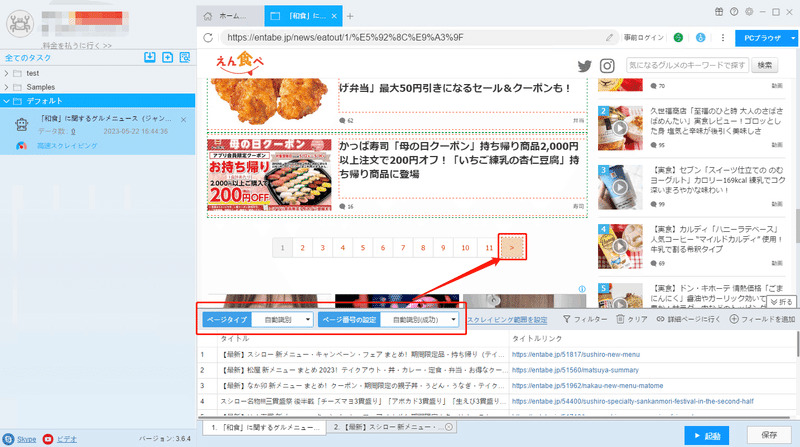Click スクレイピング範囲を設定 link
The height and width of the screenshot is (447, 800).
(x=507, y=320)
